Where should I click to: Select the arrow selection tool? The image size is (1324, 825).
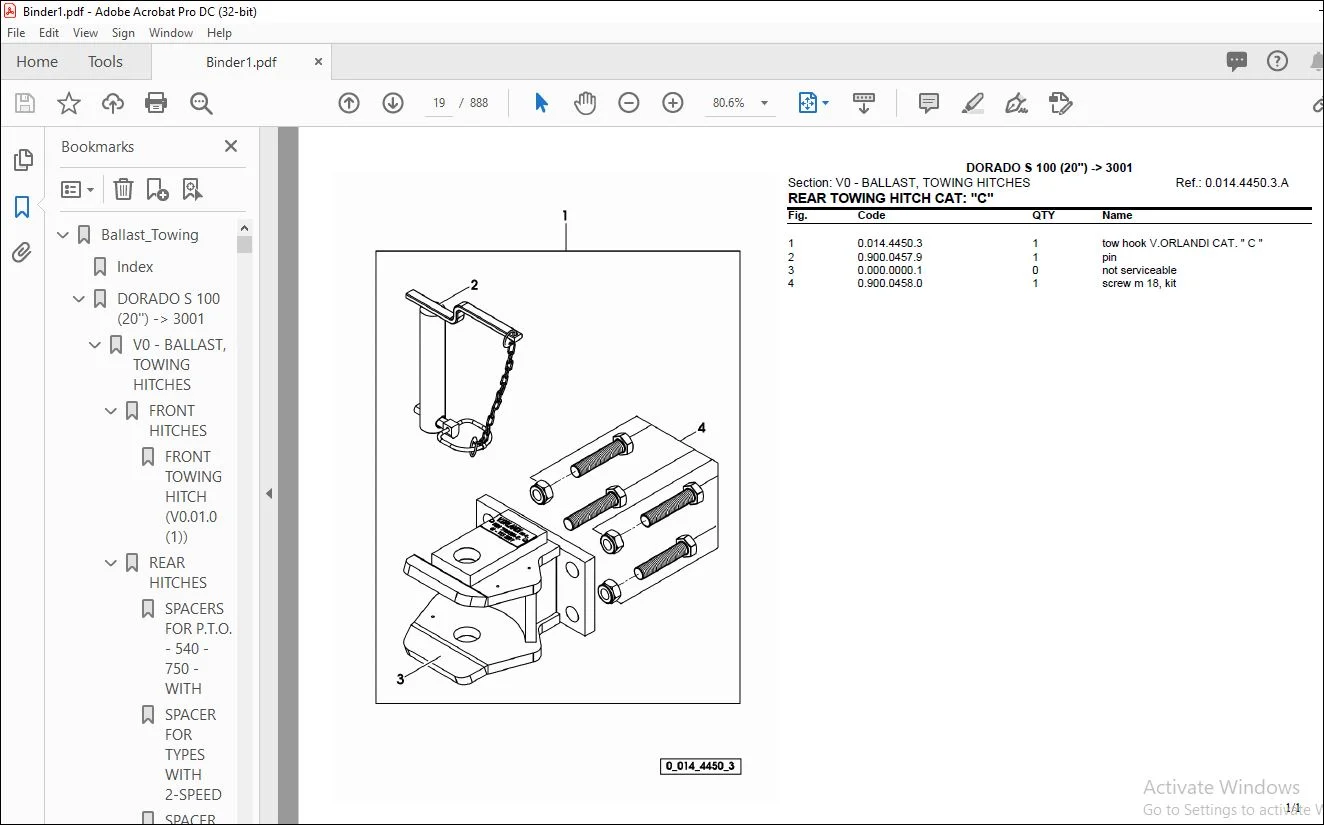541,103
